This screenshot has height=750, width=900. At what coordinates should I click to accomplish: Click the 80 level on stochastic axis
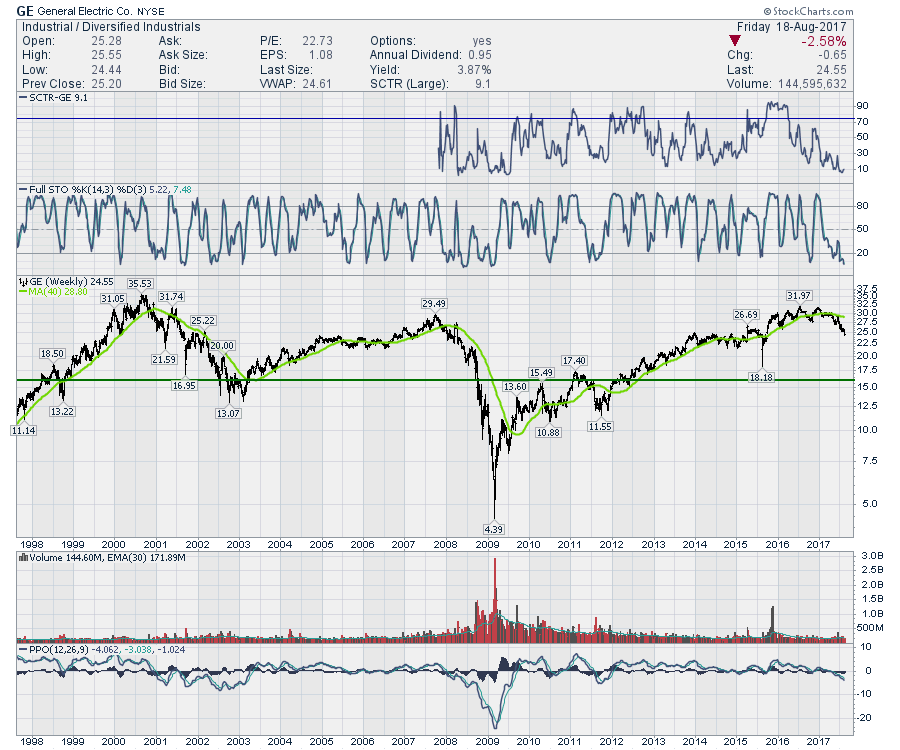click(x=862, y=206)
